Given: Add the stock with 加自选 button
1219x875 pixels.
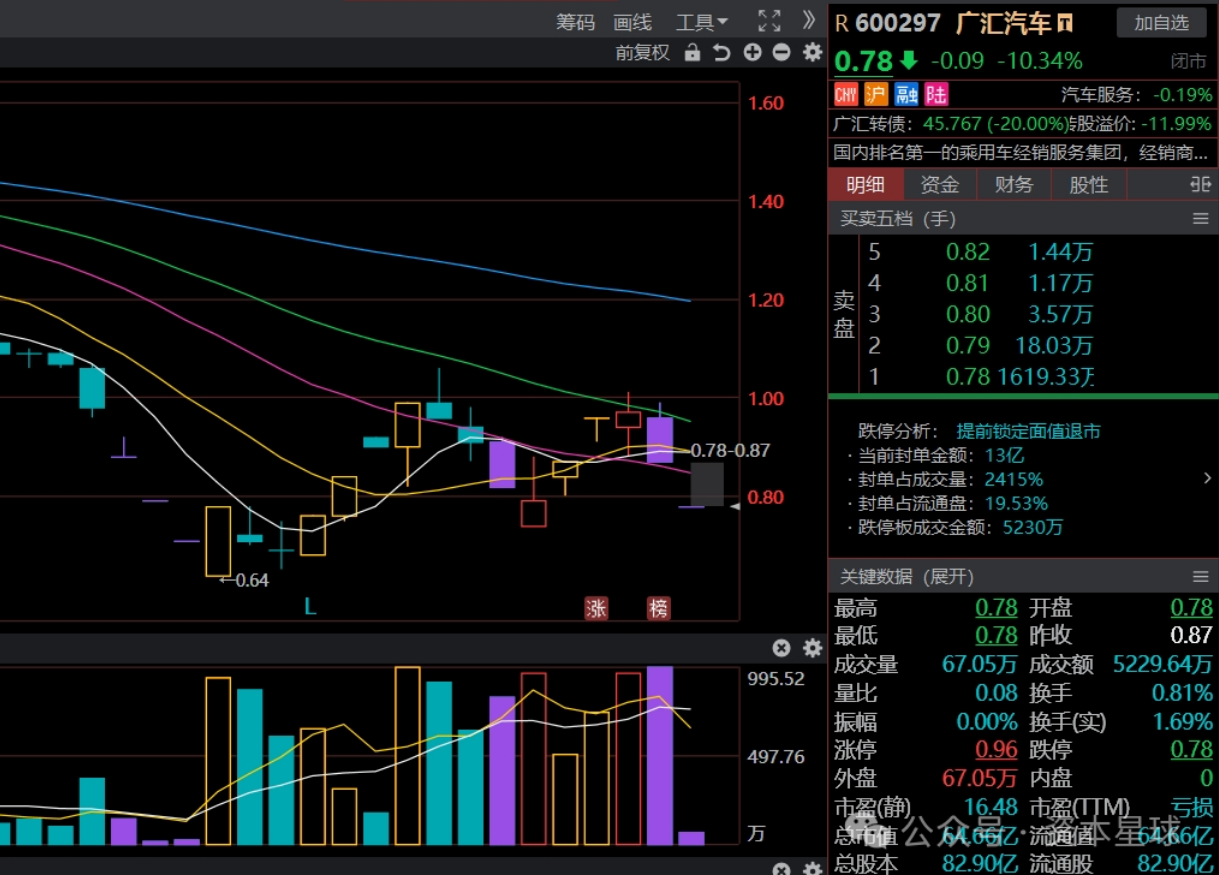Looking at the screenshot, I should point(1162,23).
